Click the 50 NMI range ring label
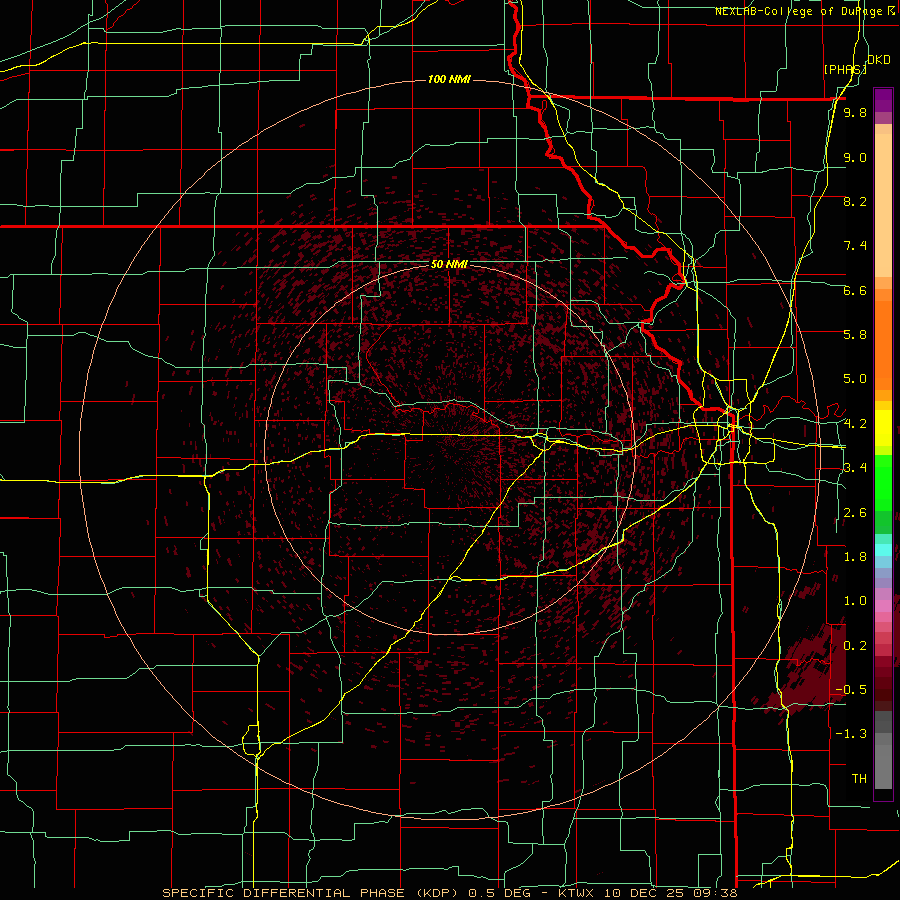Viewport: 900px width, 900px height. click(x=449, y=264)
